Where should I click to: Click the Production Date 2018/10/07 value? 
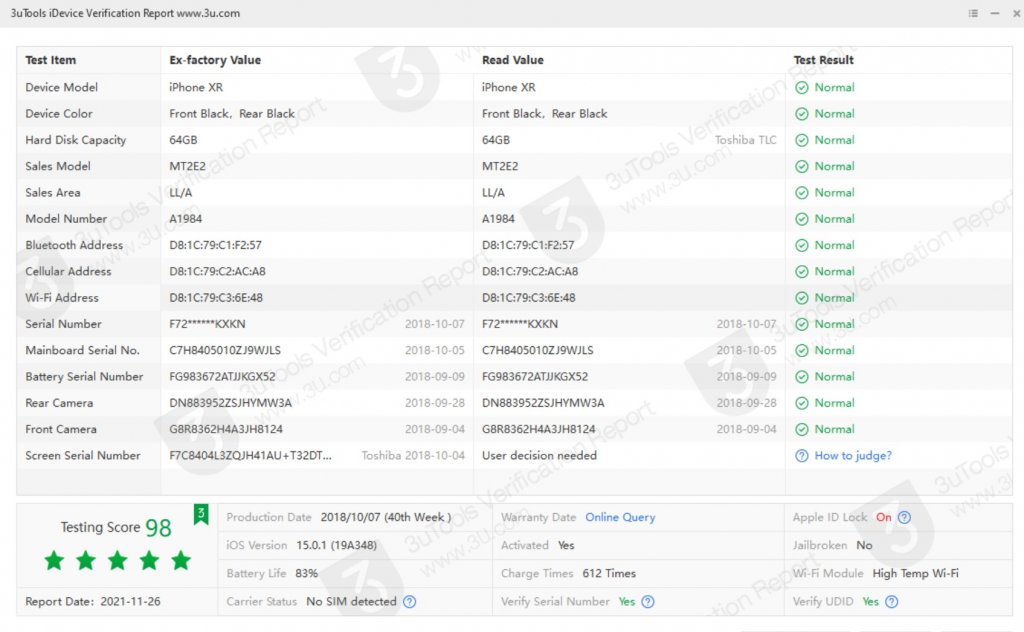click(385, 517)
